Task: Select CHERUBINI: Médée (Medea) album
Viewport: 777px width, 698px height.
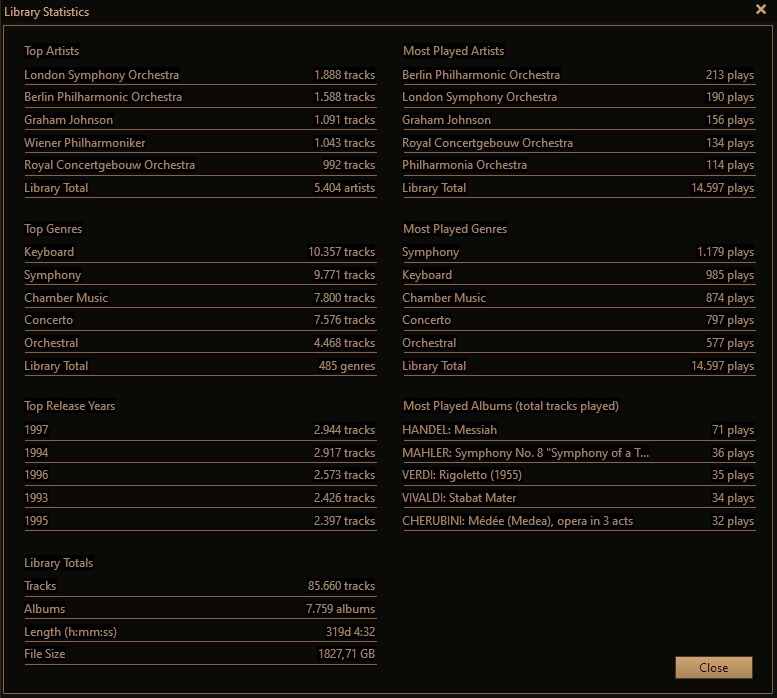Action: click(517, 521)
